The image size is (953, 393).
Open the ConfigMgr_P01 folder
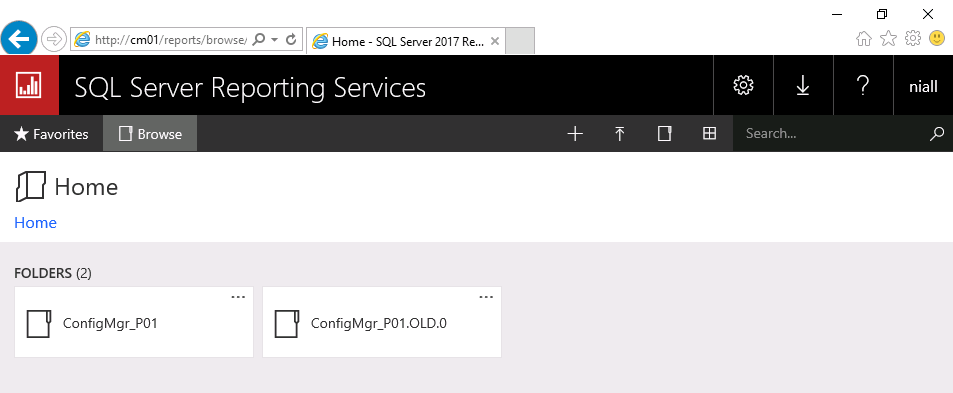click(x=134, y=323)
